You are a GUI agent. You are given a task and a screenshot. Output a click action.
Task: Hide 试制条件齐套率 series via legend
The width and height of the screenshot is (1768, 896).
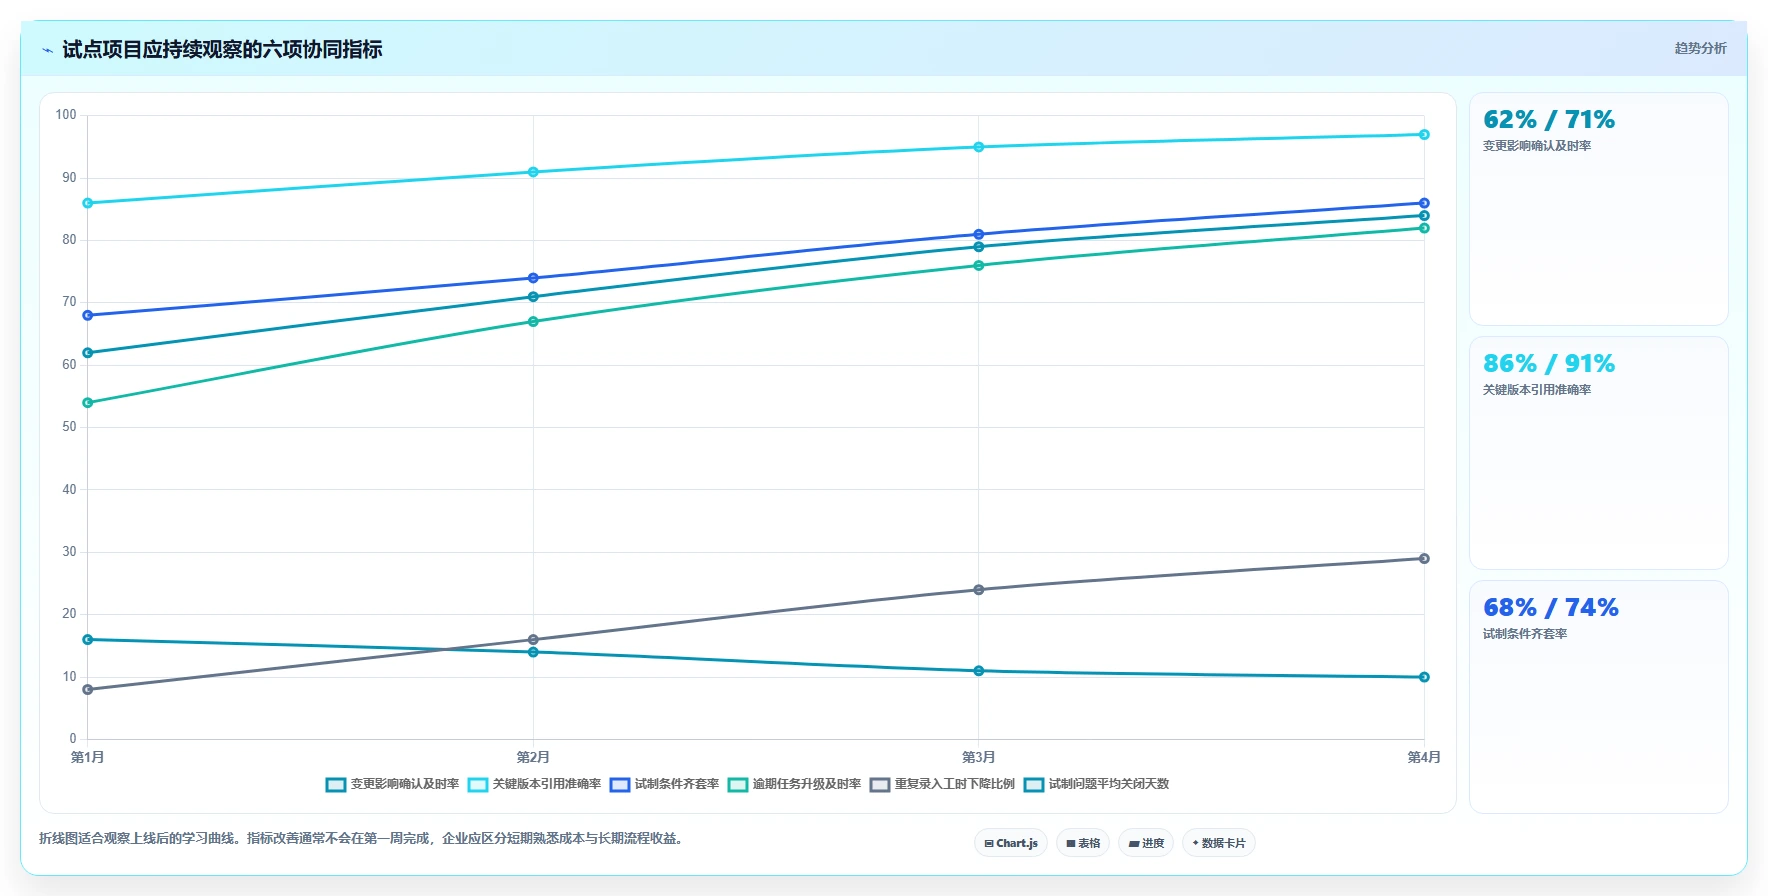pyautogui.click(x=664, y=784)
